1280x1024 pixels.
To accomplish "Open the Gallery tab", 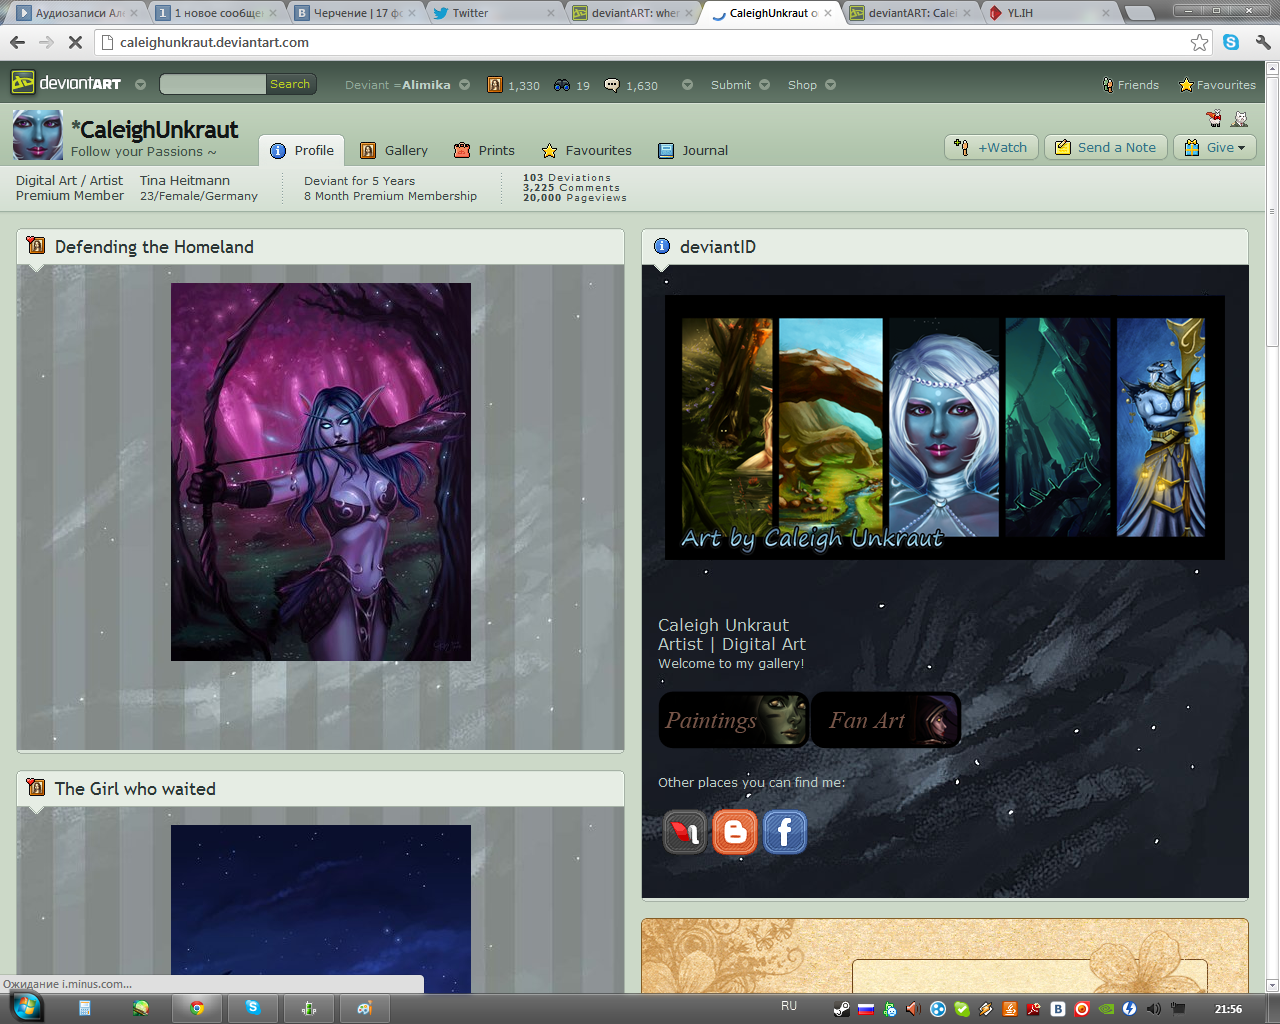I will (x=394, y=150).
